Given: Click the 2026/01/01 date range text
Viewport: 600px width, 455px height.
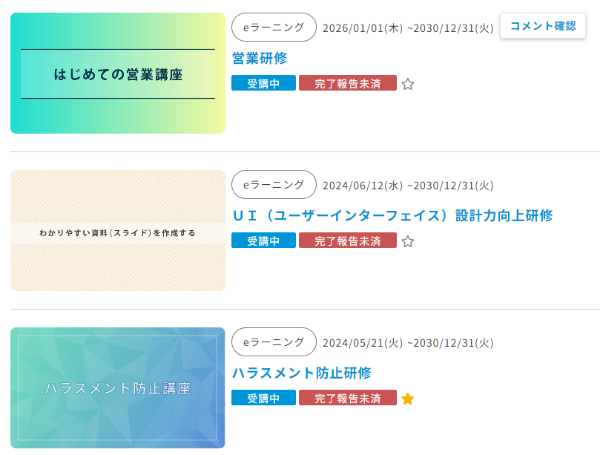Looking at the screenshot, I should click(x=408, y=28).
